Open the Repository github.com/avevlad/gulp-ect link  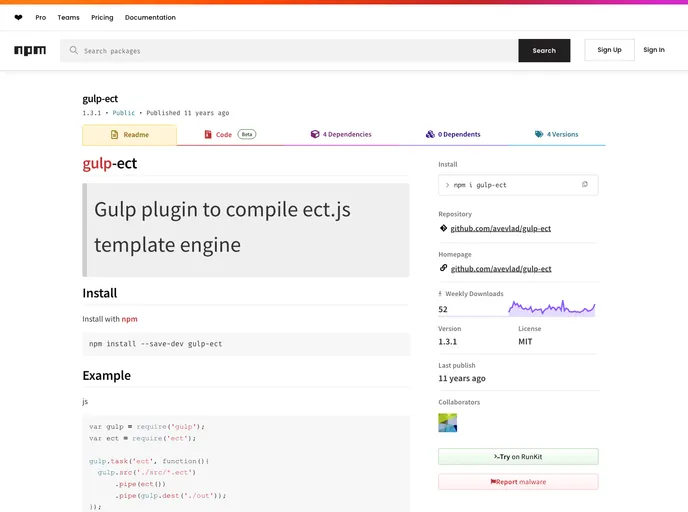[501, 228]
